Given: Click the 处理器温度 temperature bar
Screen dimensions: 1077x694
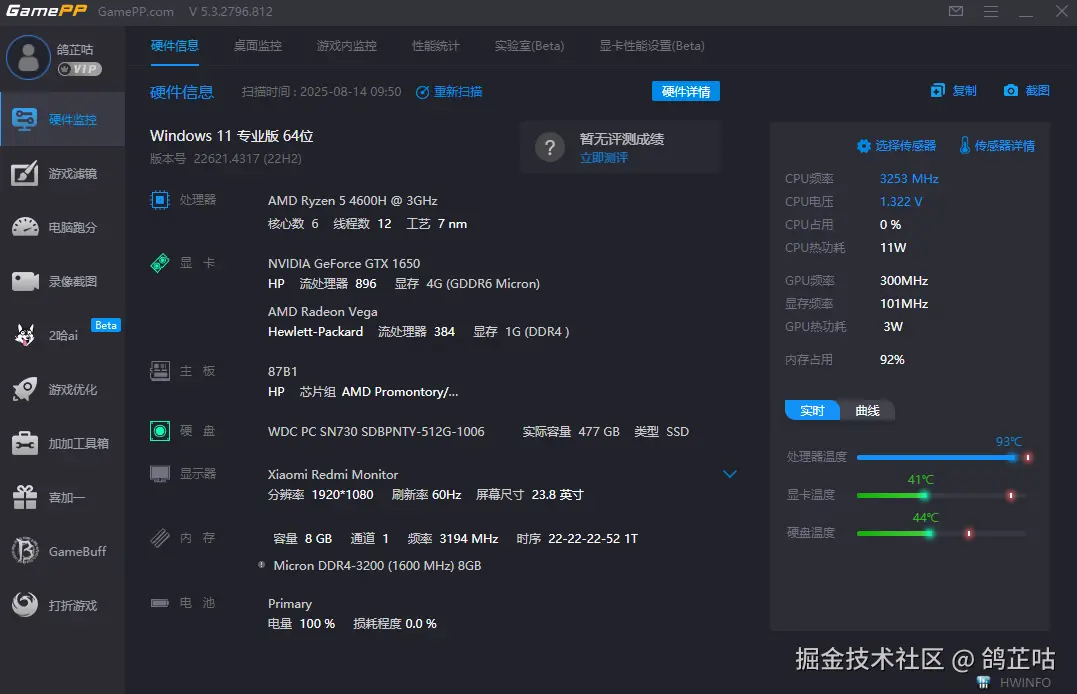Looking at the screenshot, I should pos(942,457).
